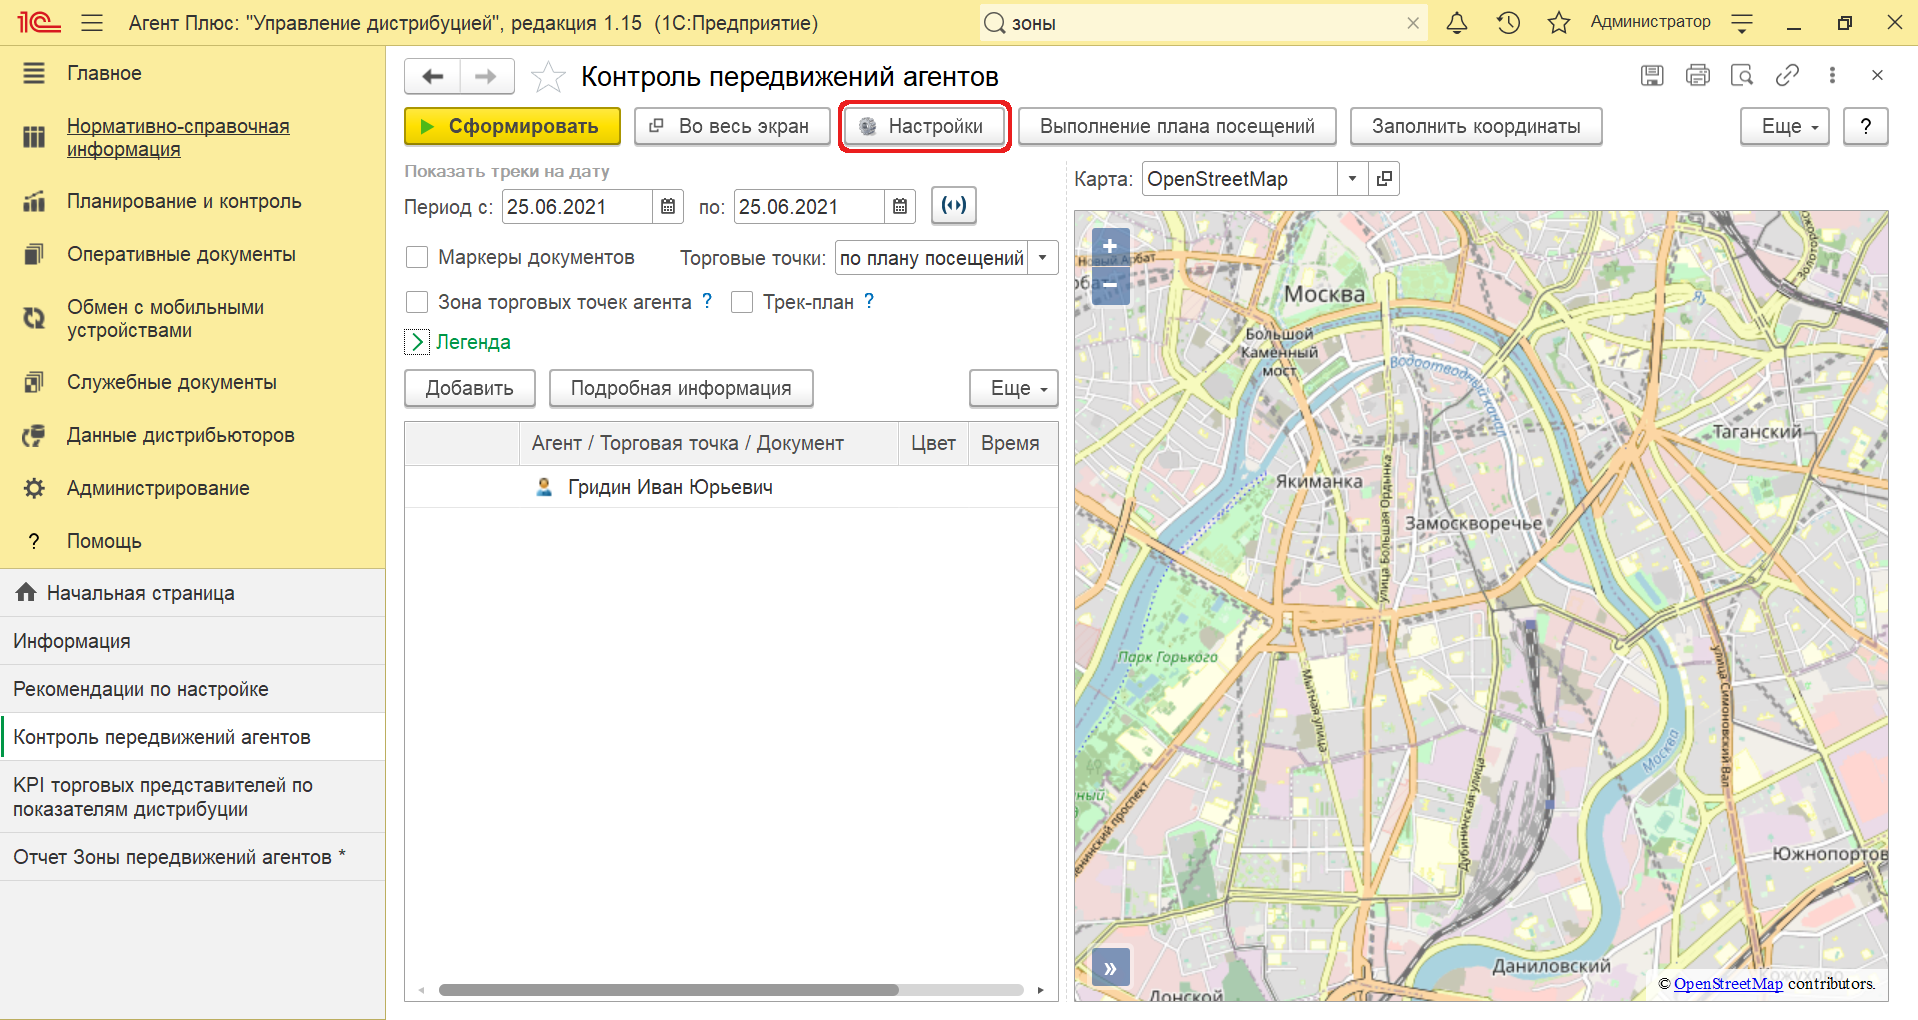Image resolution: width=1918 pixels, height=1020 pixels.
Task: Expand map panel with double arrow
Action: (1110, 968)
